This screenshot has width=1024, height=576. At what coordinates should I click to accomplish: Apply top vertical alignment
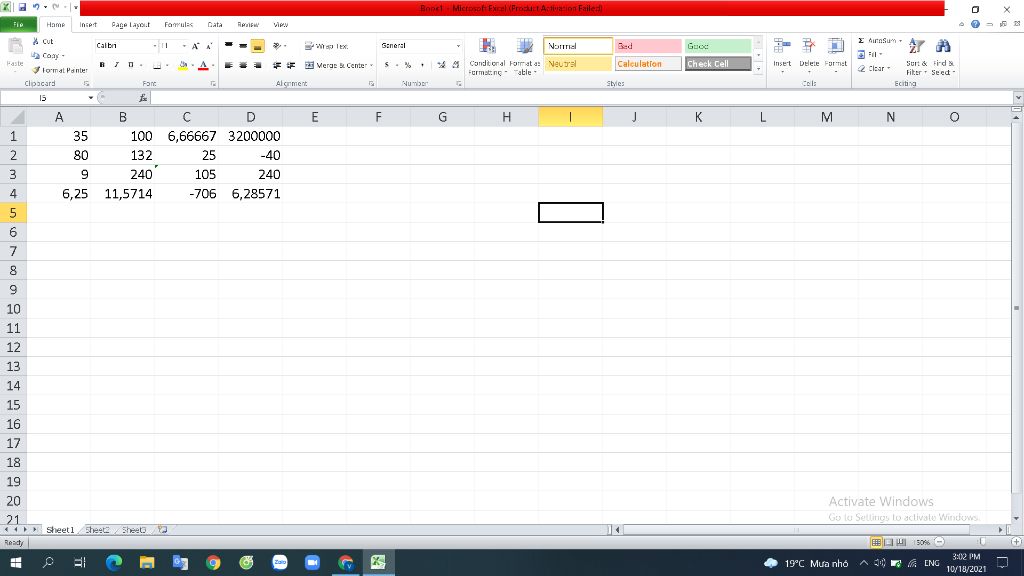click(x=229, y=46)
